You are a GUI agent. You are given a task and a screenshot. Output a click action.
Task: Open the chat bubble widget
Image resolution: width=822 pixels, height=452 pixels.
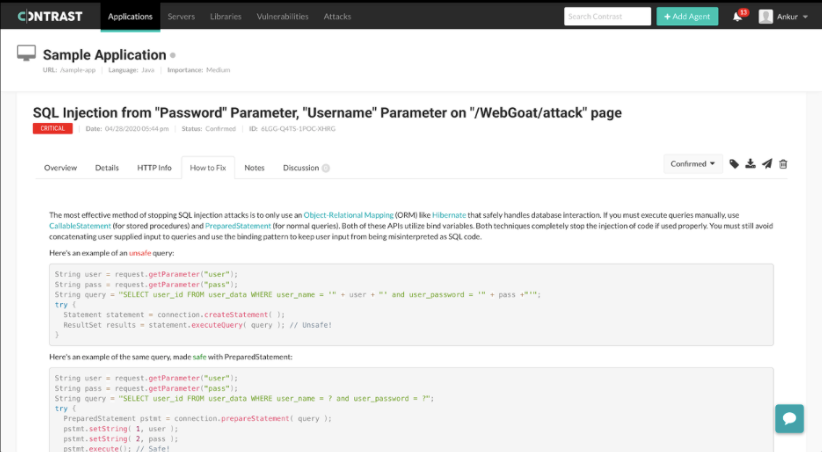click(789, 418)
